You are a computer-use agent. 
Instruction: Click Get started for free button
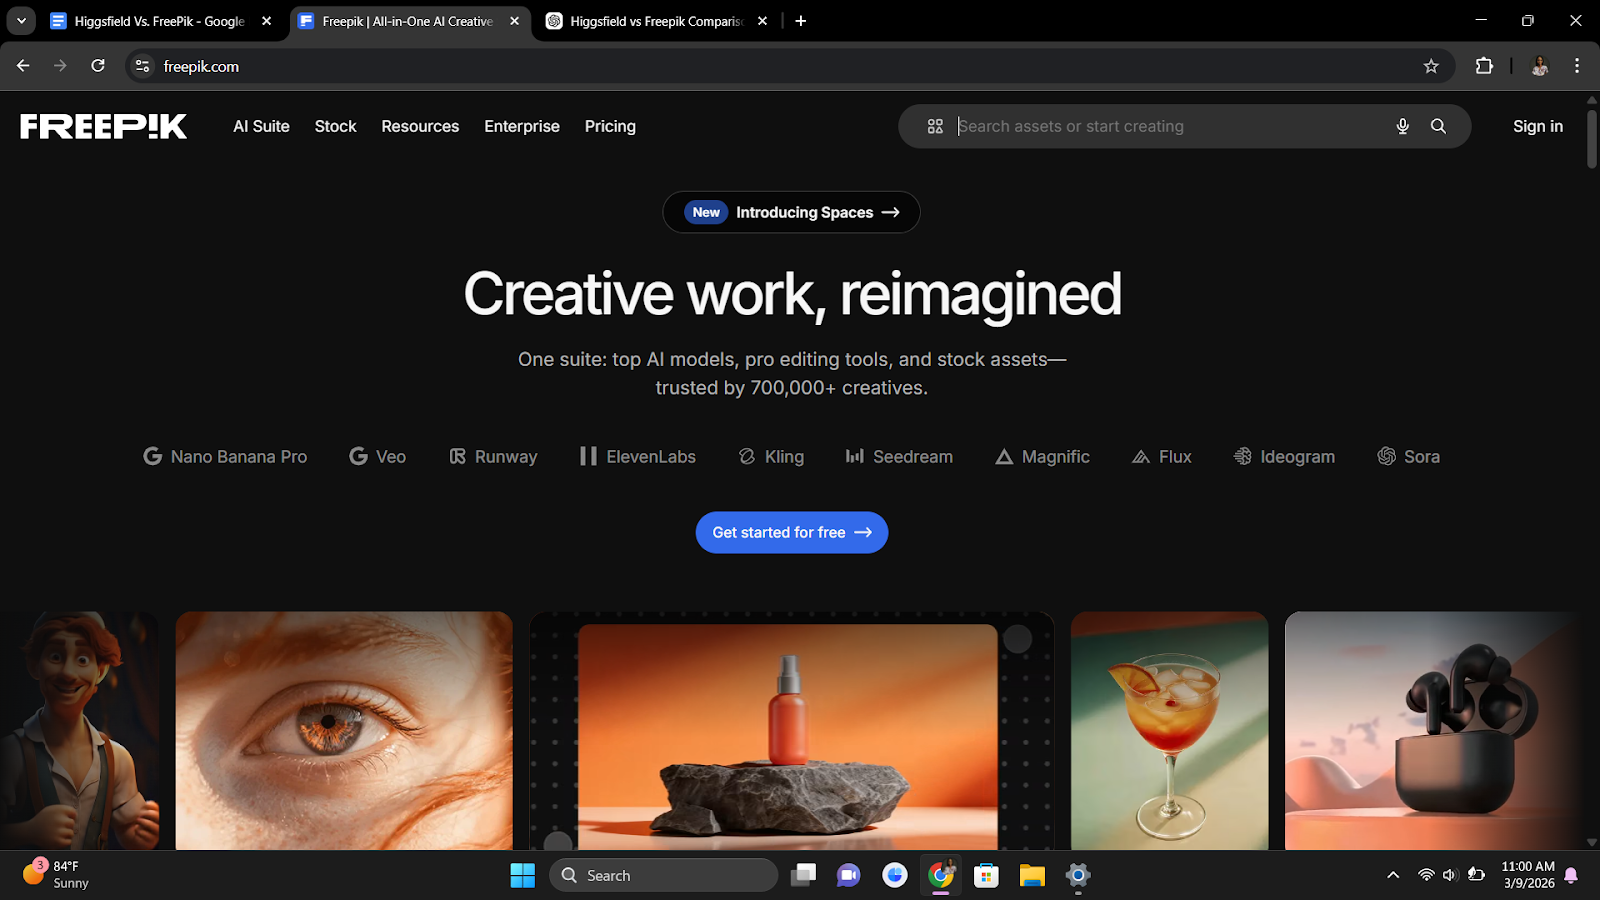coord(792,532)
